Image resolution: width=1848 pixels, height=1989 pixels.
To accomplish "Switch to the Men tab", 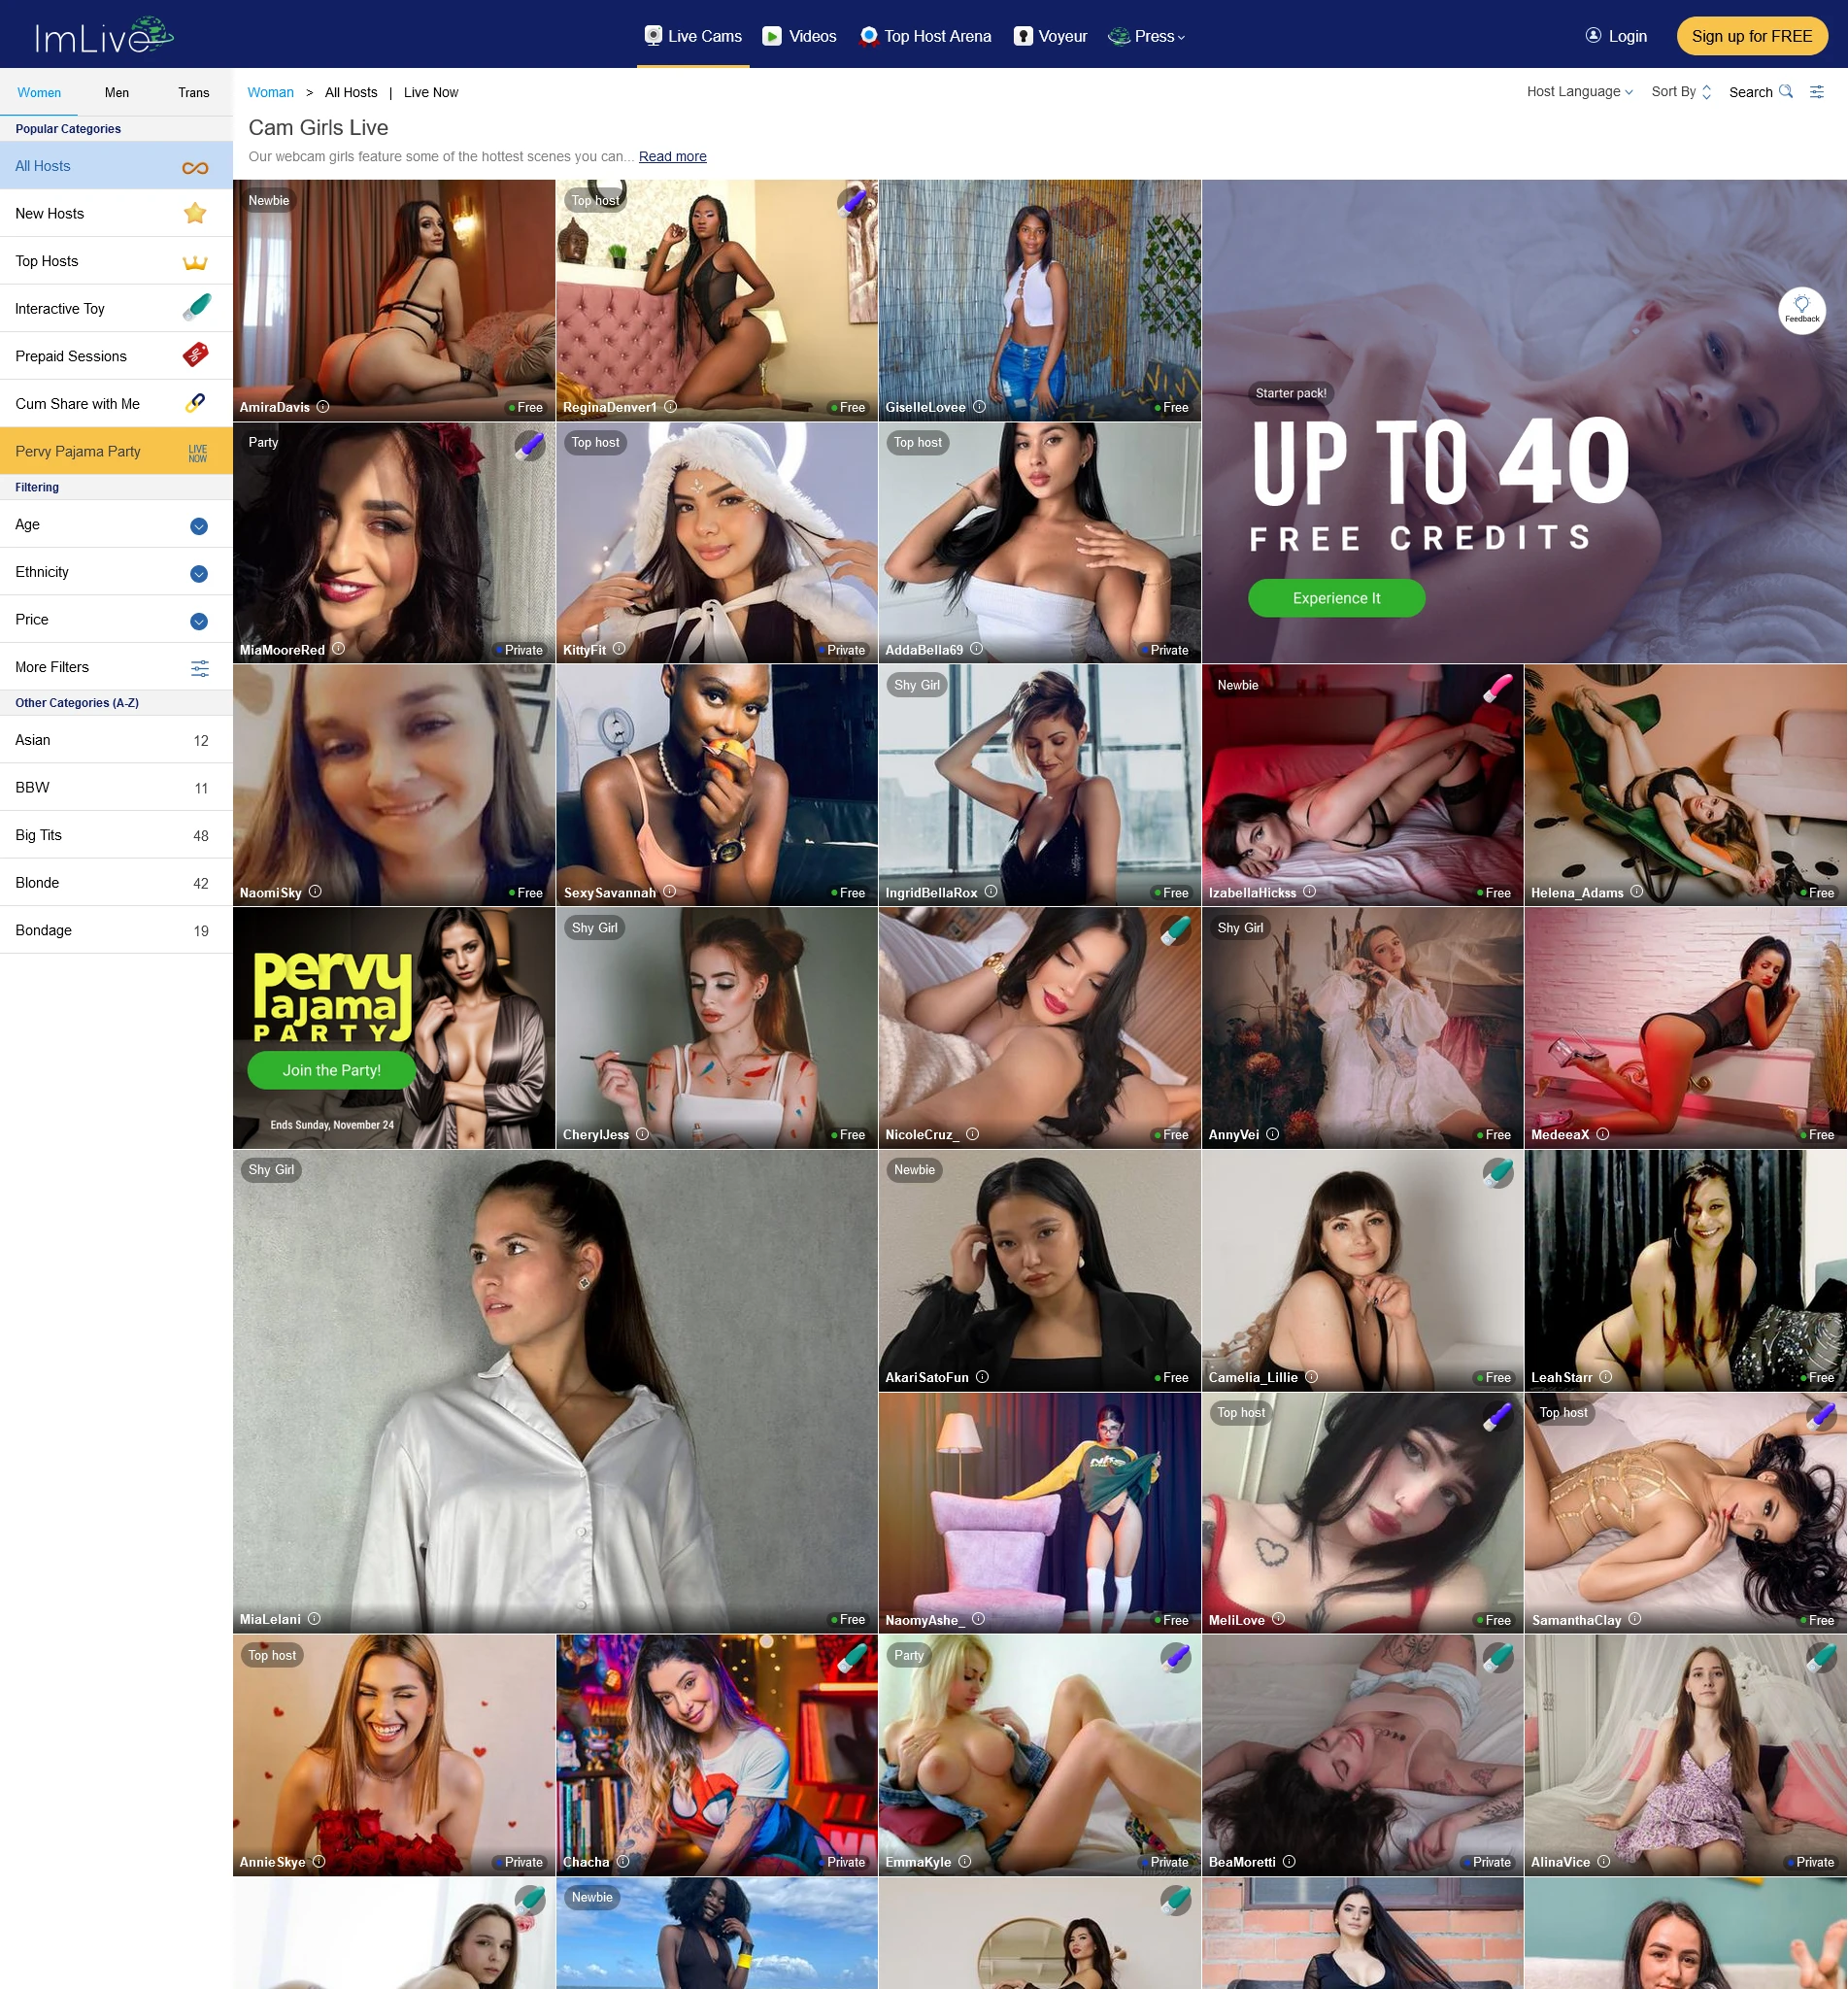I will (117, 93).
